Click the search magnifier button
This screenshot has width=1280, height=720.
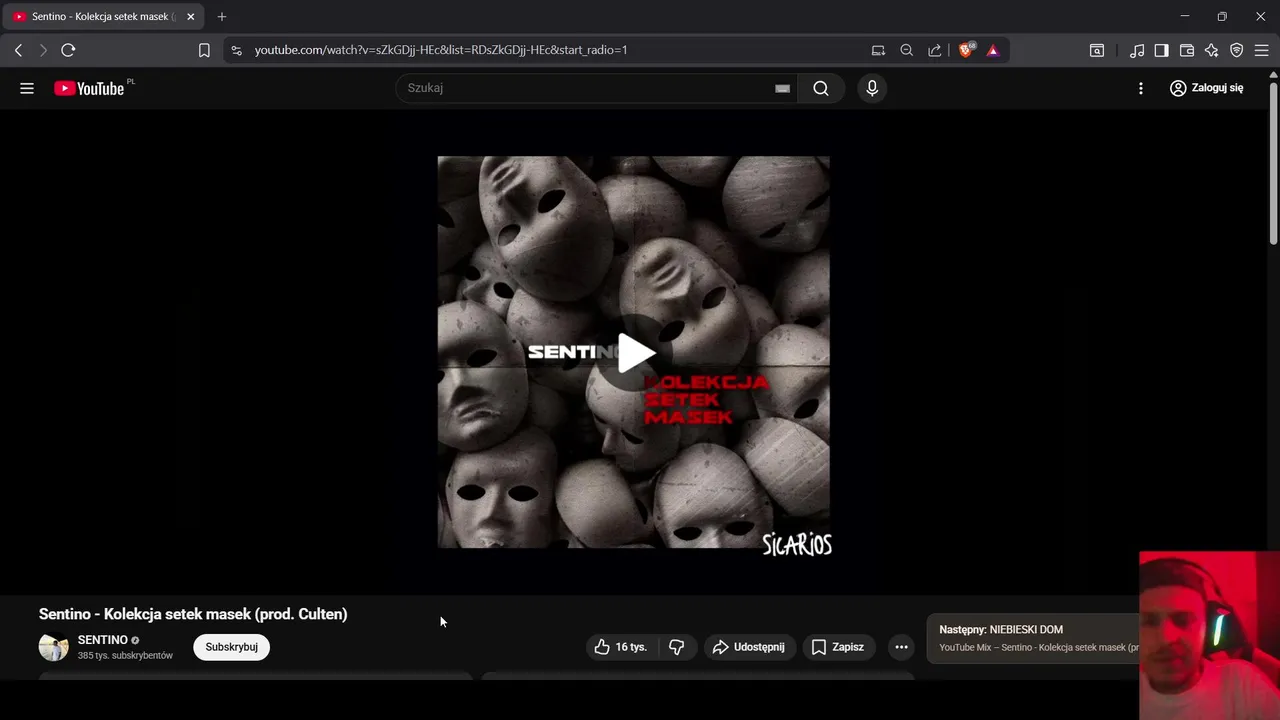pyautogui.click(x=821, y=88)
